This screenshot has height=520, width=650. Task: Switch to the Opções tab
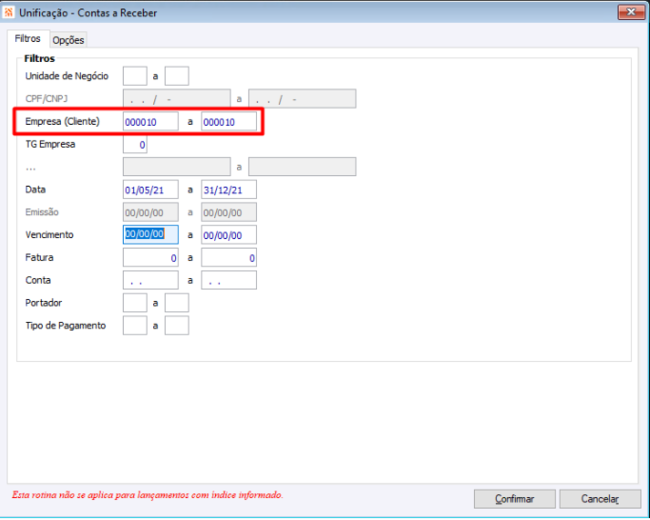(68, 40)
